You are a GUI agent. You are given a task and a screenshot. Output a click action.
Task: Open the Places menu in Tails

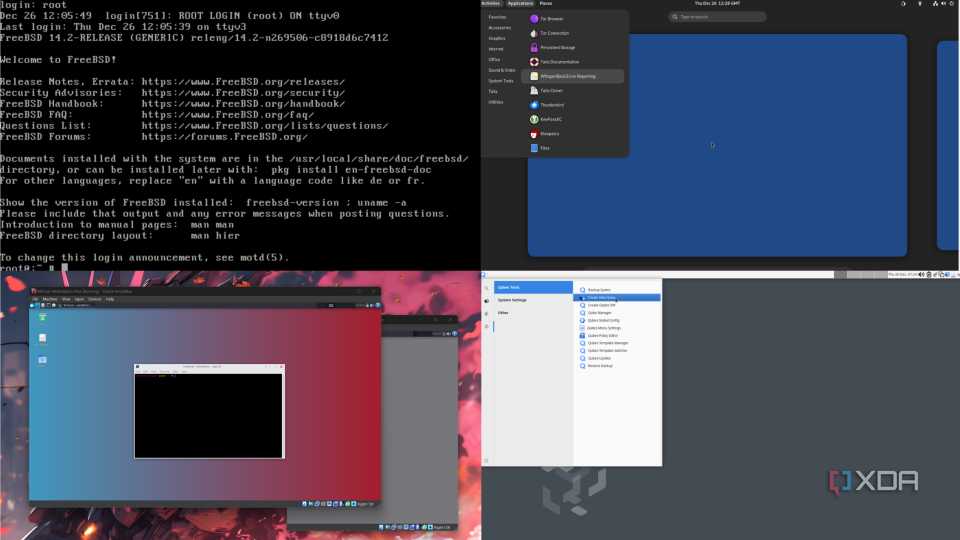[x=546, y=4]
